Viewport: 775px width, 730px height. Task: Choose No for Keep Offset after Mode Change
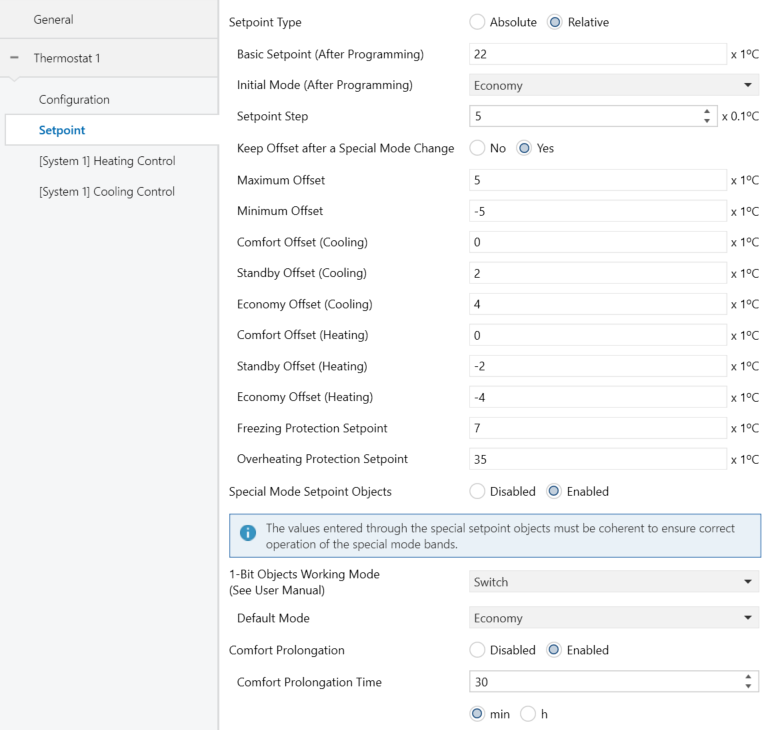point(477,148)
